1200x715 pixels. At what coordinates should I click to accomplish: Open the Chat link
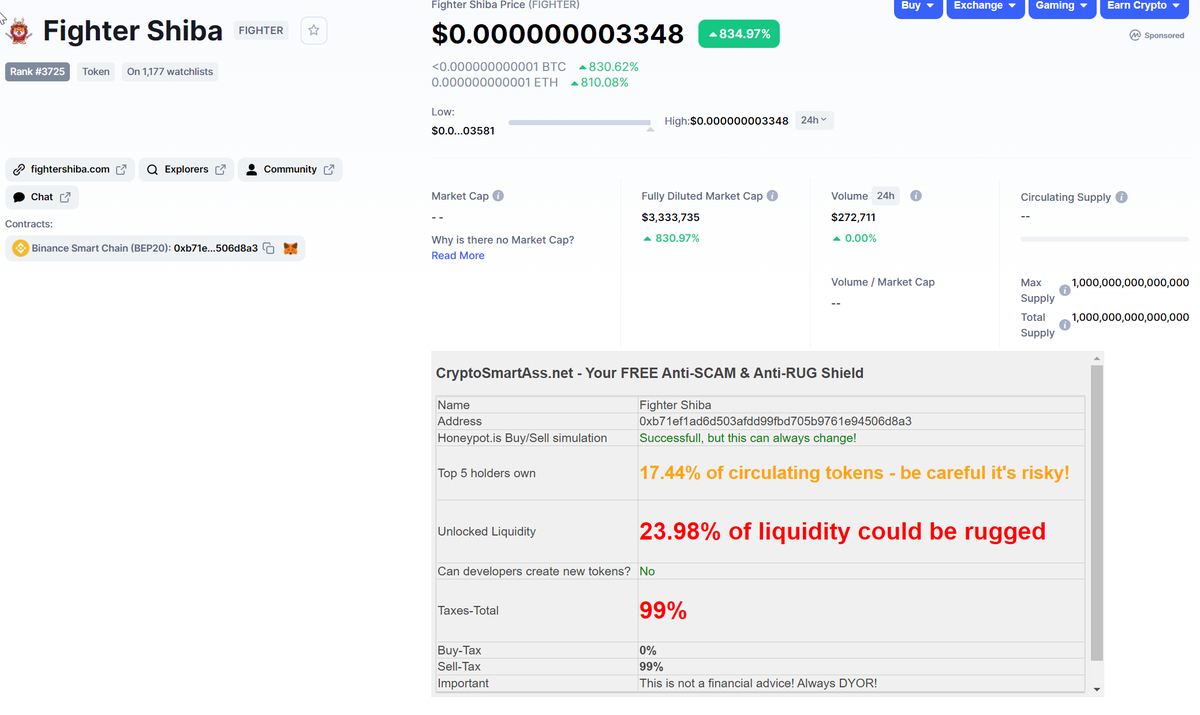click(x=42, y=197)
